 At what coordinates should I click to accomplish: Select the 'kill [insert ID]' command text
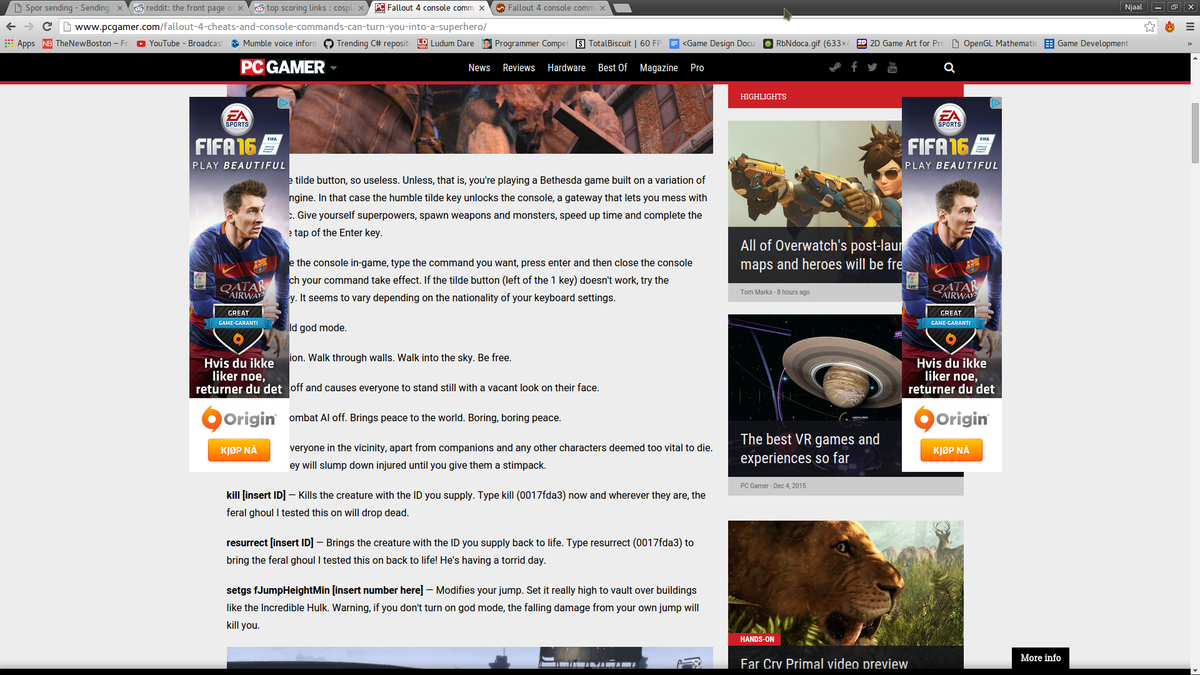coord(256,496)
